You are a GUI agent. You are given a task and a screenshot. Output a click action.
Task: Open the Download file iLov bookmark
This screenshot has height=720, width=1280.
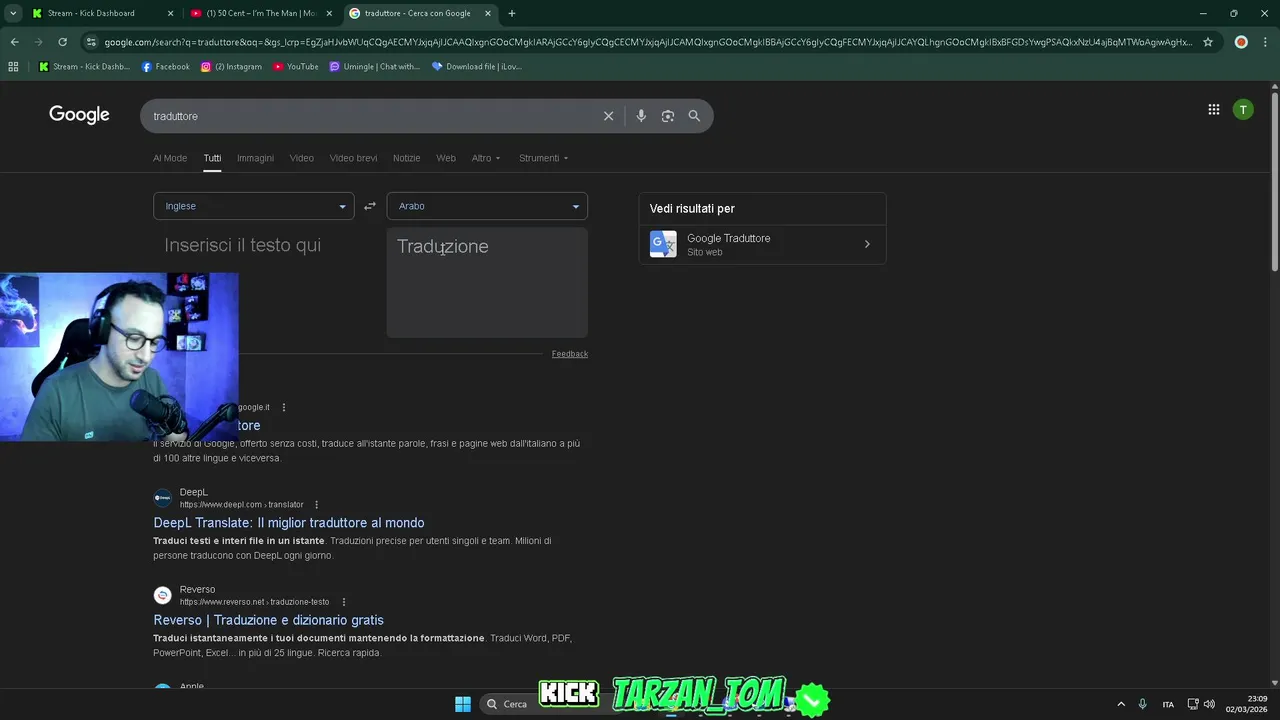(477, 67)
